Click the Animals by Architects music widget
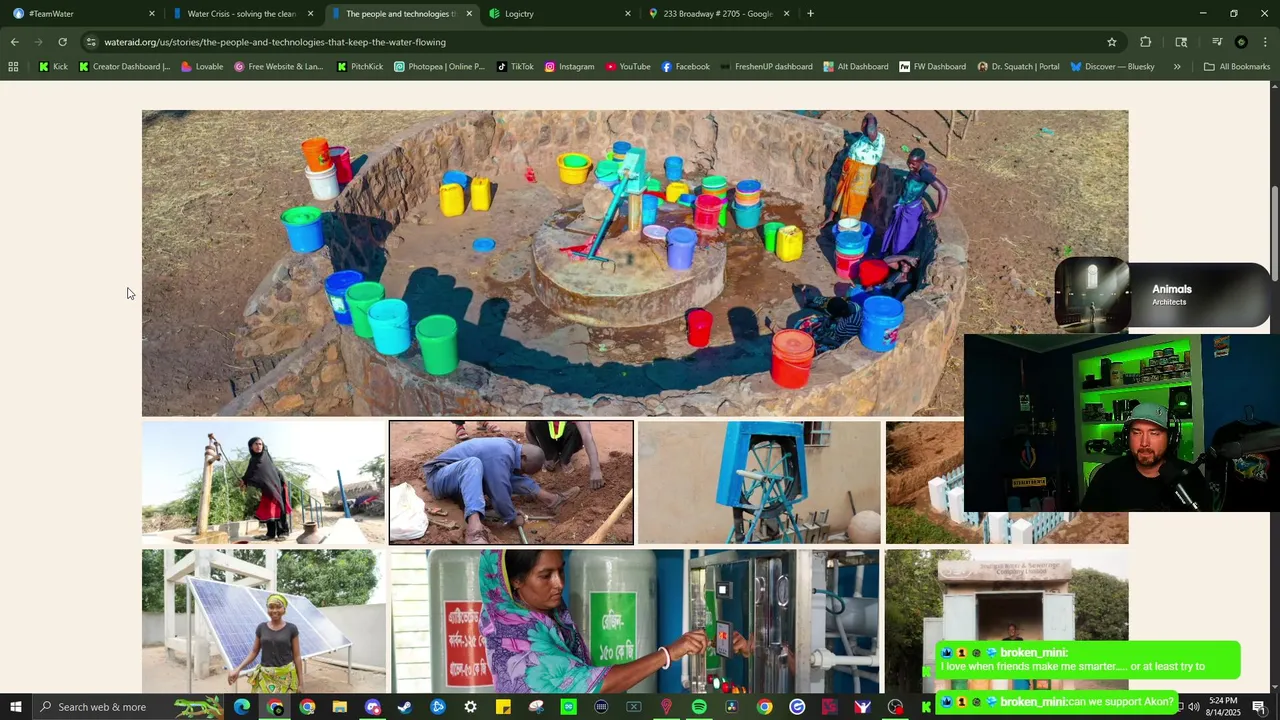Image resolution: width=1280 pixels, height=720 pixels. [x=1161, y=295]
